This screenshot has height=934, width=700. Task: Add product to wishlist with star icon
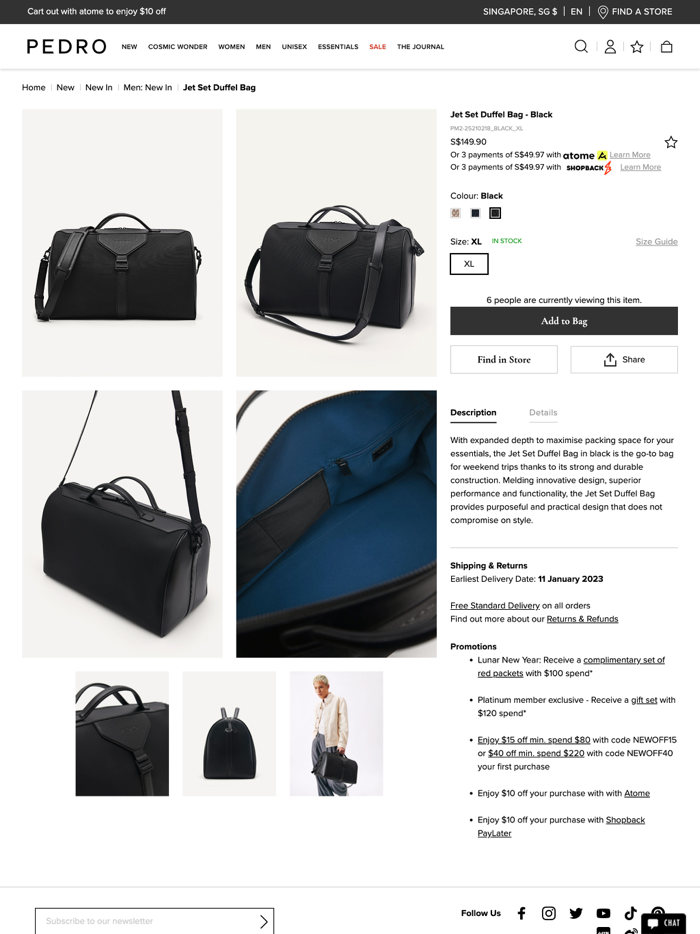[671, 142]
